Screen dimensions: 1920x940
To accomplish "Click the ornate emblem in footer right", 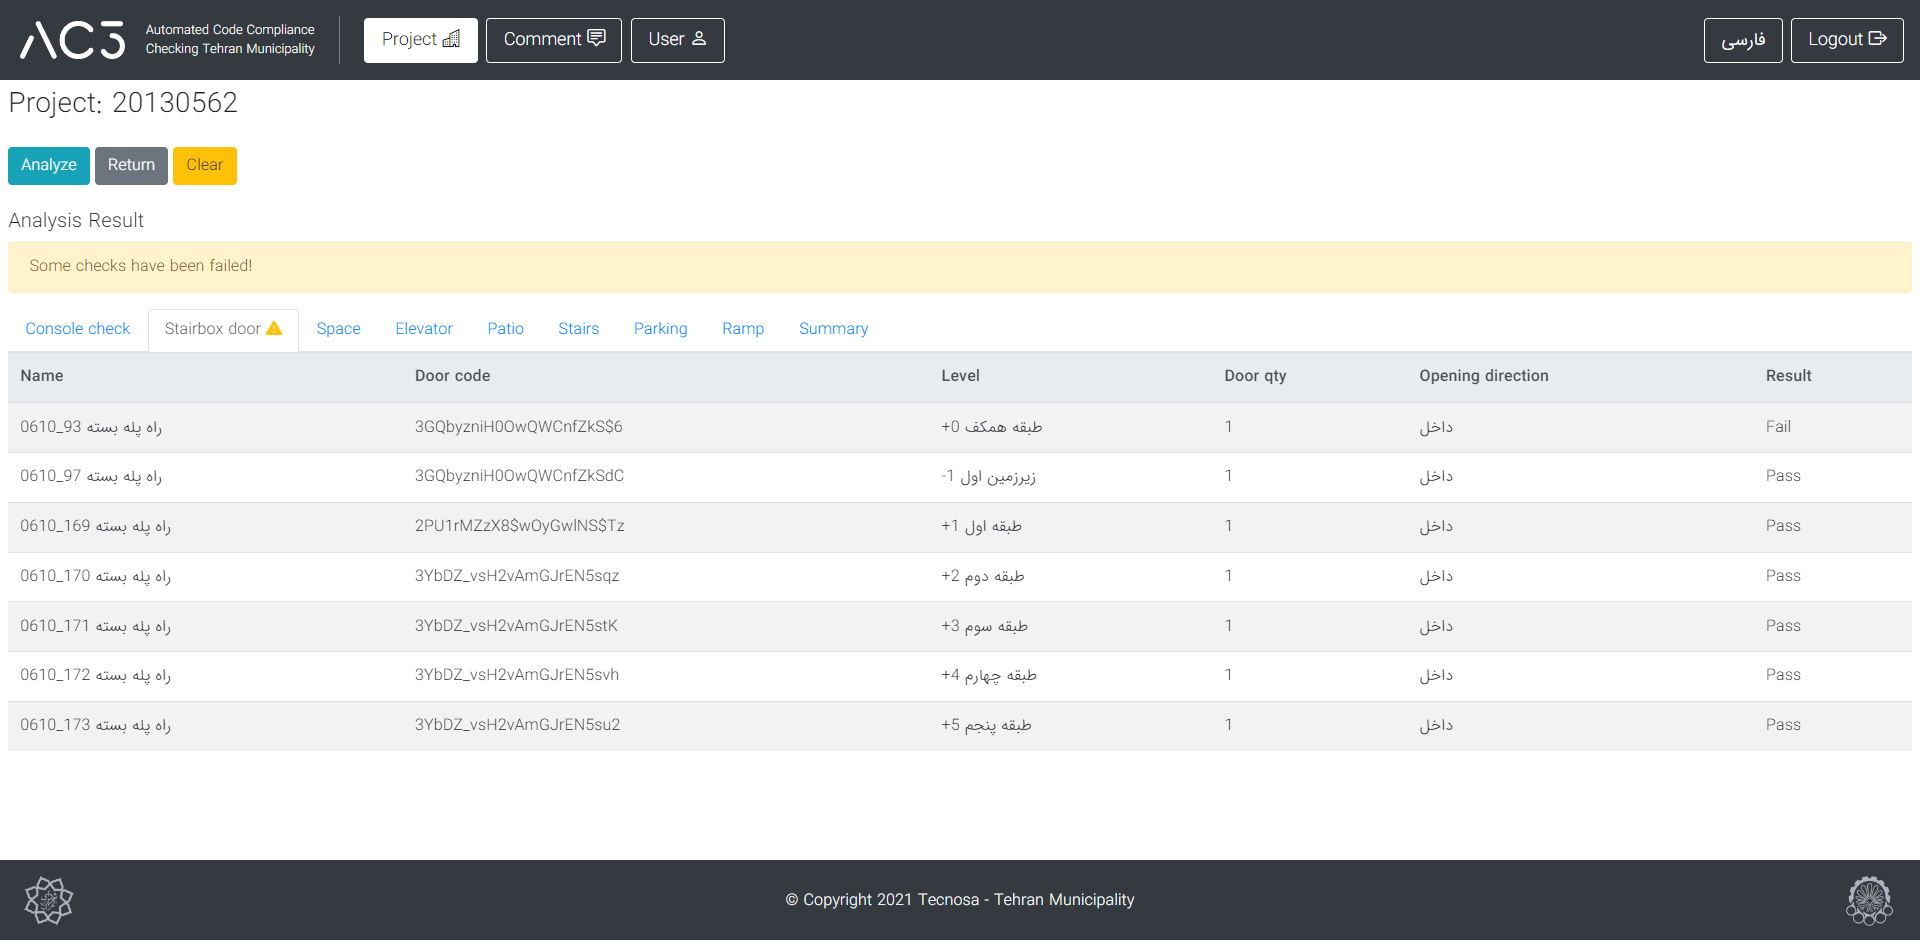I will click(x=1869, y=900).
